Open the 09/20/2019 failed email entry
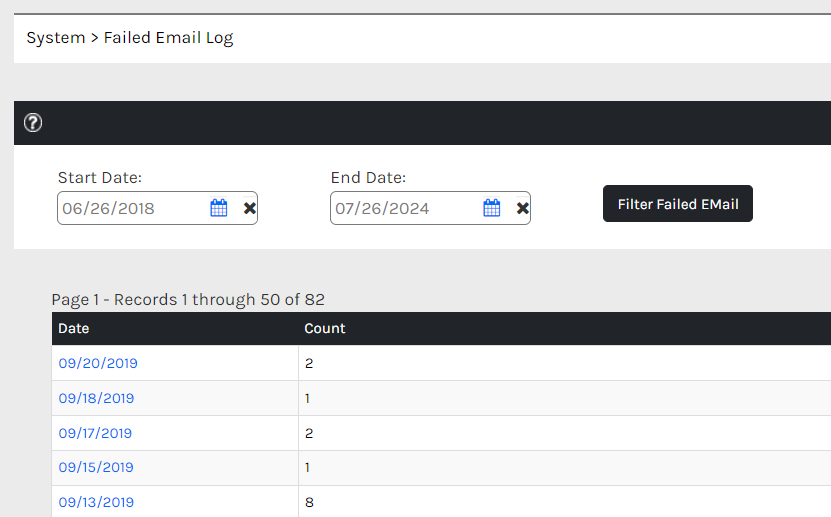This screenshot has width=831, height=517. tap(98, 363)
